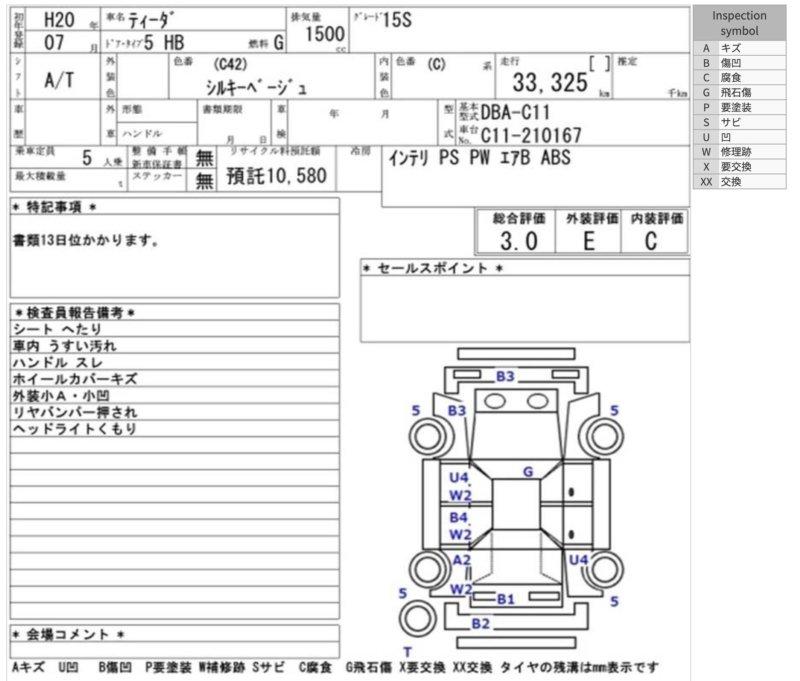Viewport: 800px width, 681px height.
Task: Click the spare tire icon labeled T
Action: click(407, 653)
